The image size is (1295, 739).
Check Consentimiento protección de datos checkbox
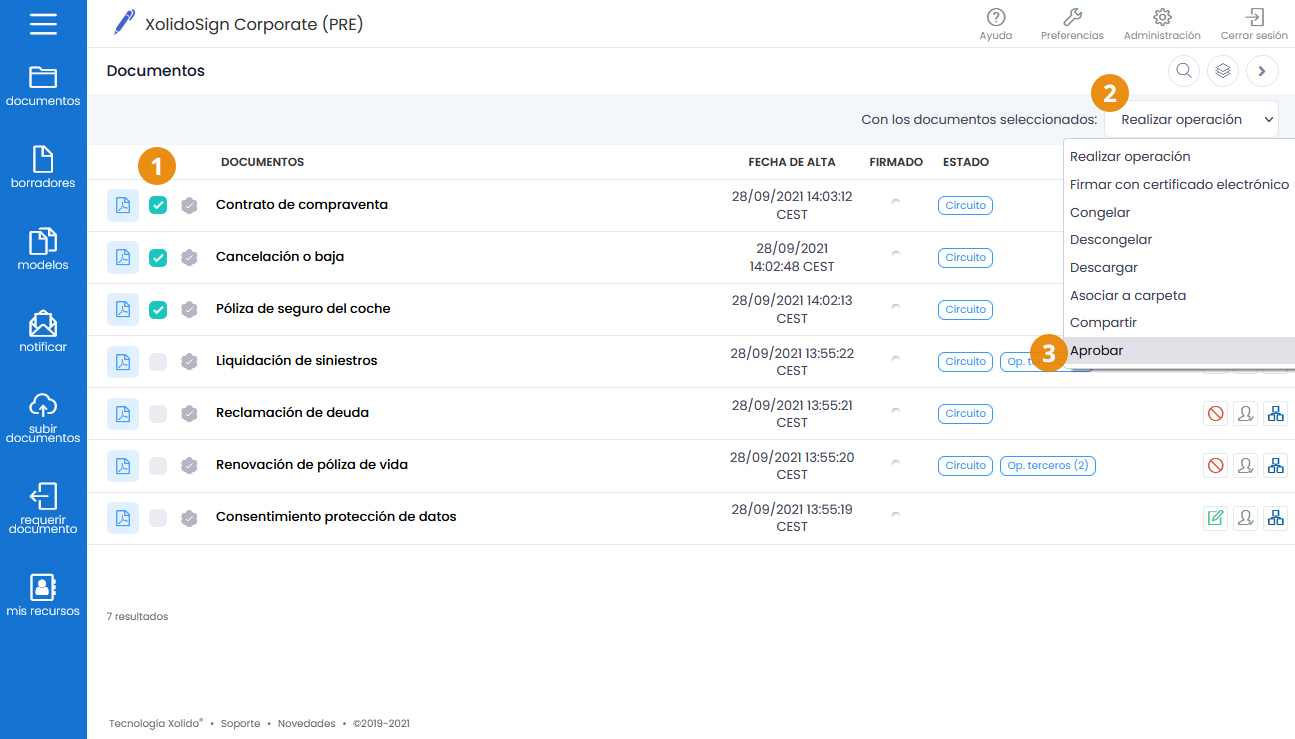click(158, 517)
